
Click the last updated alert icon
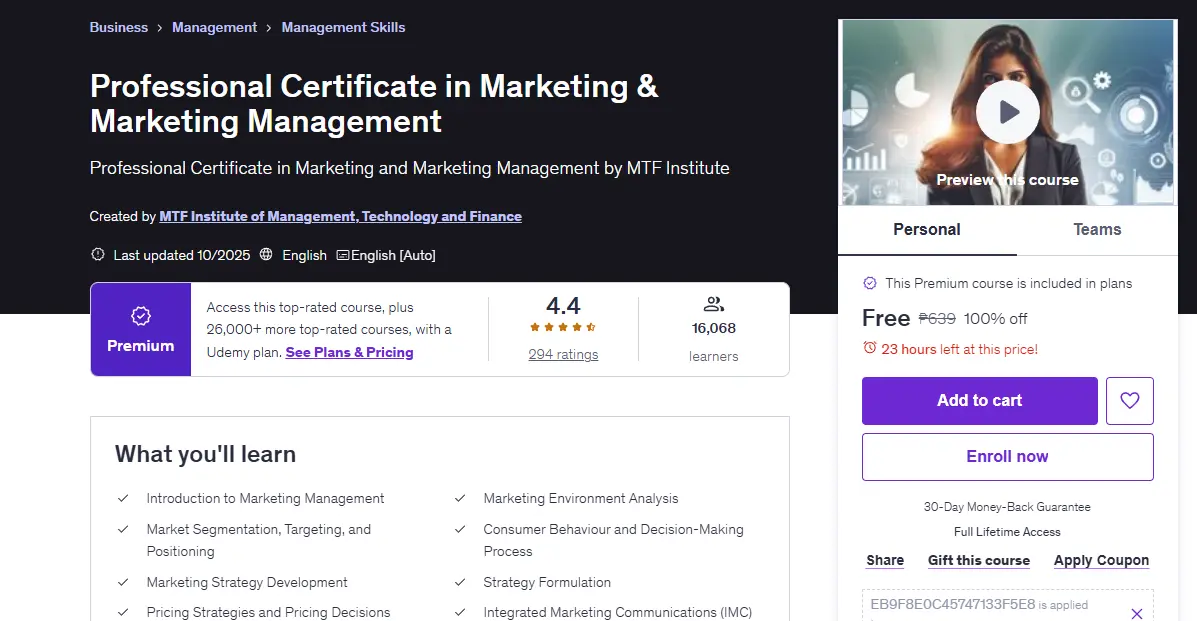point(98,254)
